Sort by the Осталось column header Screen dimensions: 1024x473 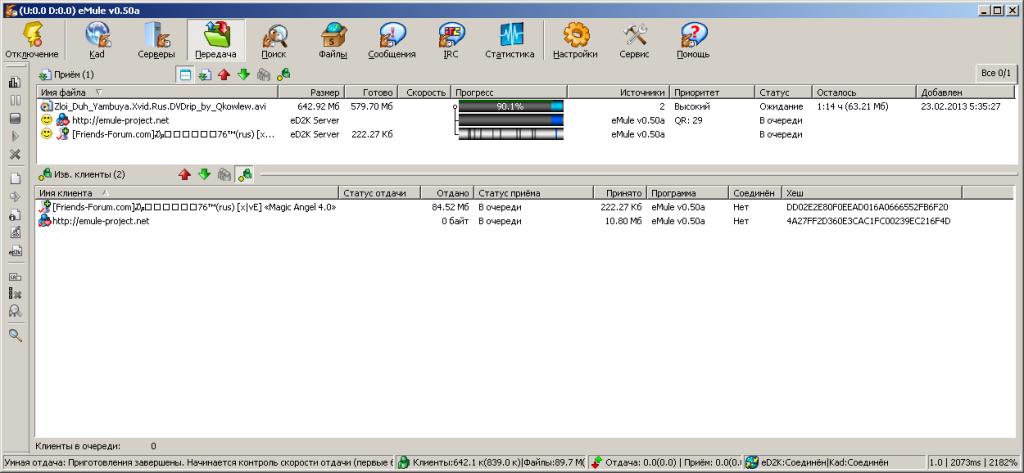pyautogui.click(x=865, y=93)
